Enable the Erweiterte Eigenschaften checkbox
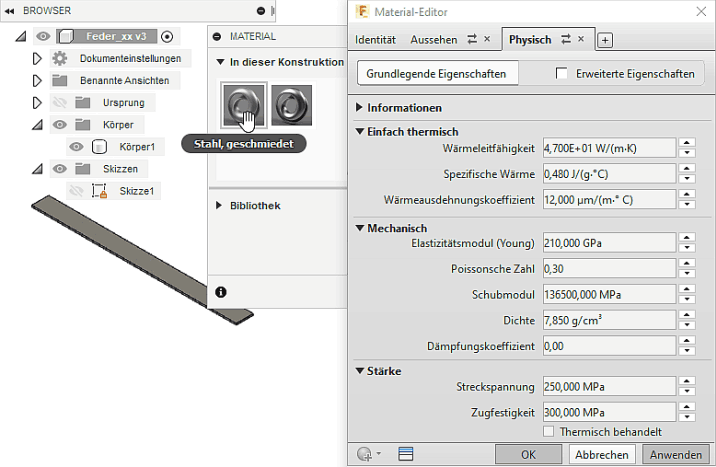The image size is (716, 467). pyautogui.click(x=562, y=74)
